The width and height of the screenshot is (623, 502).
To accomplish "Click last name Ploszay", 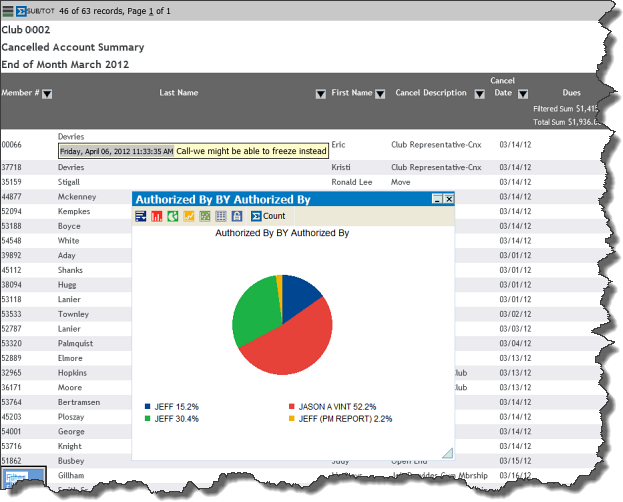I will (71, 417).
